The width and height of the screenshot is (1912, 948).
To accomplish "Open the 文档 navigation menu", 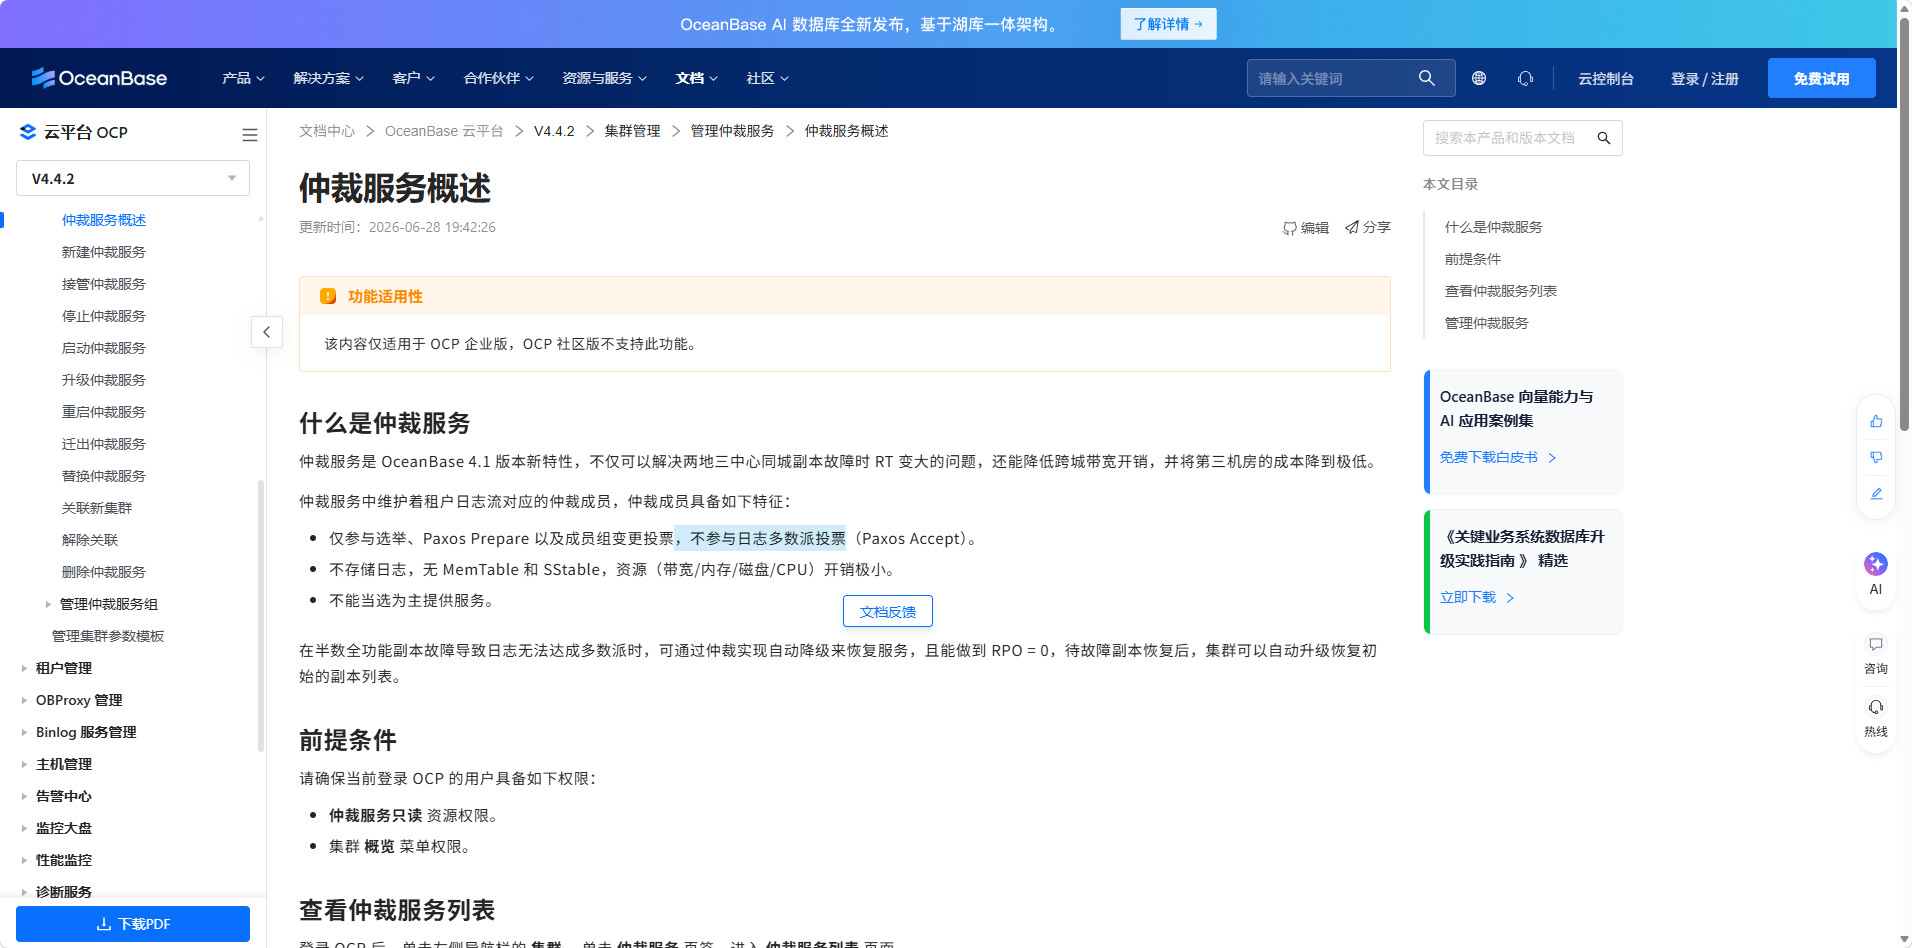I will (x=697, y=78).
